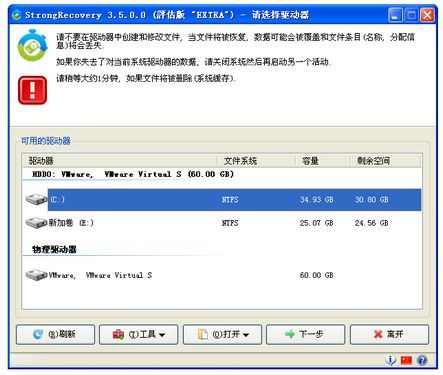Click the 下一步 next step button
Image resolution: width=443 pixels, height=375 pixels.
pyautogui.click(x=305, y=334)
